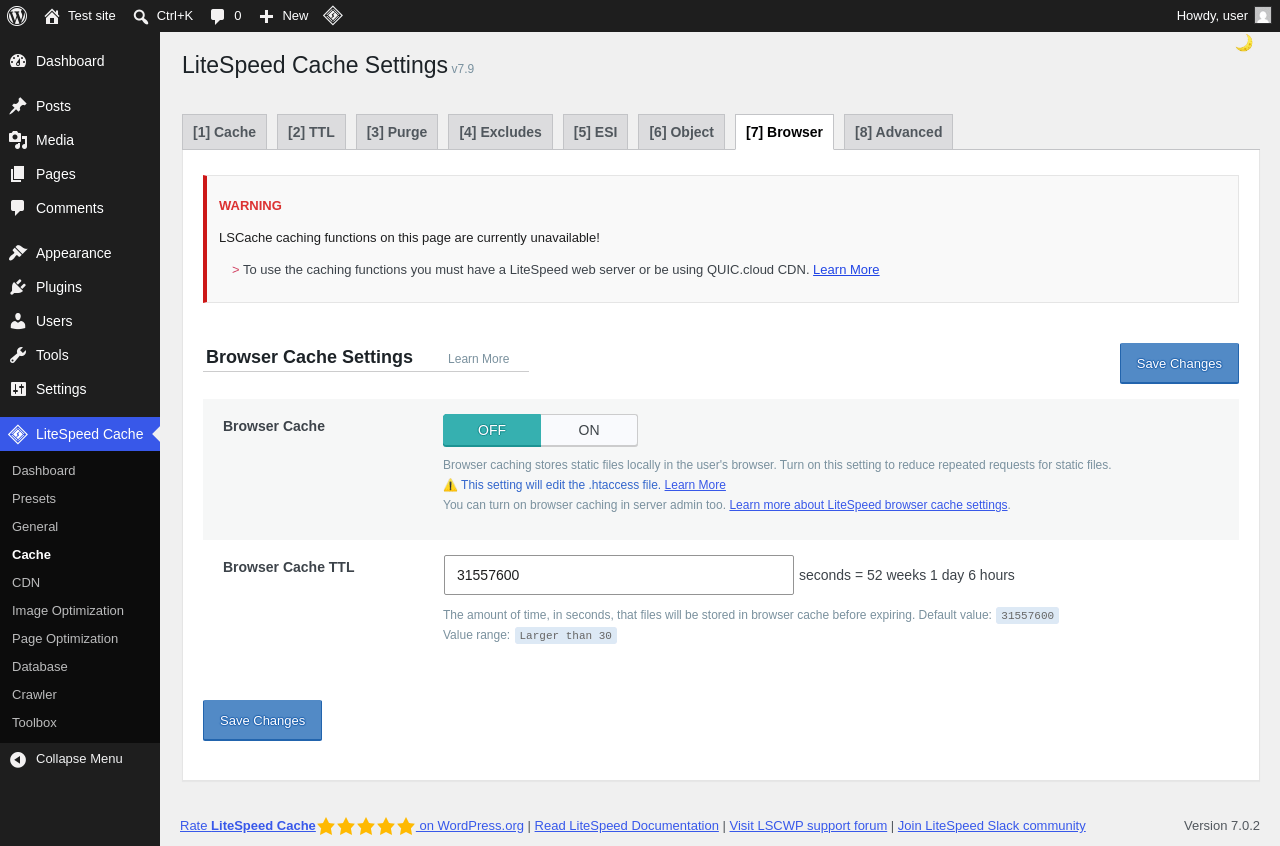Click the Posts pin icon
The width and height of the screenshot is (1280, 846).
point(18,106)
